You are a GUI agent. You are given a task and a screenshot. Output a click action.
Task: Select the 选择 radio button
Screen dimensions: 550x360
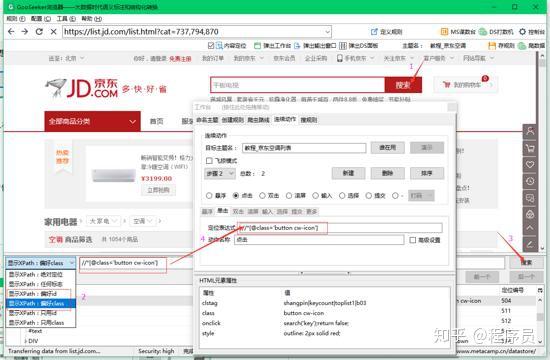tap(342, 195)
